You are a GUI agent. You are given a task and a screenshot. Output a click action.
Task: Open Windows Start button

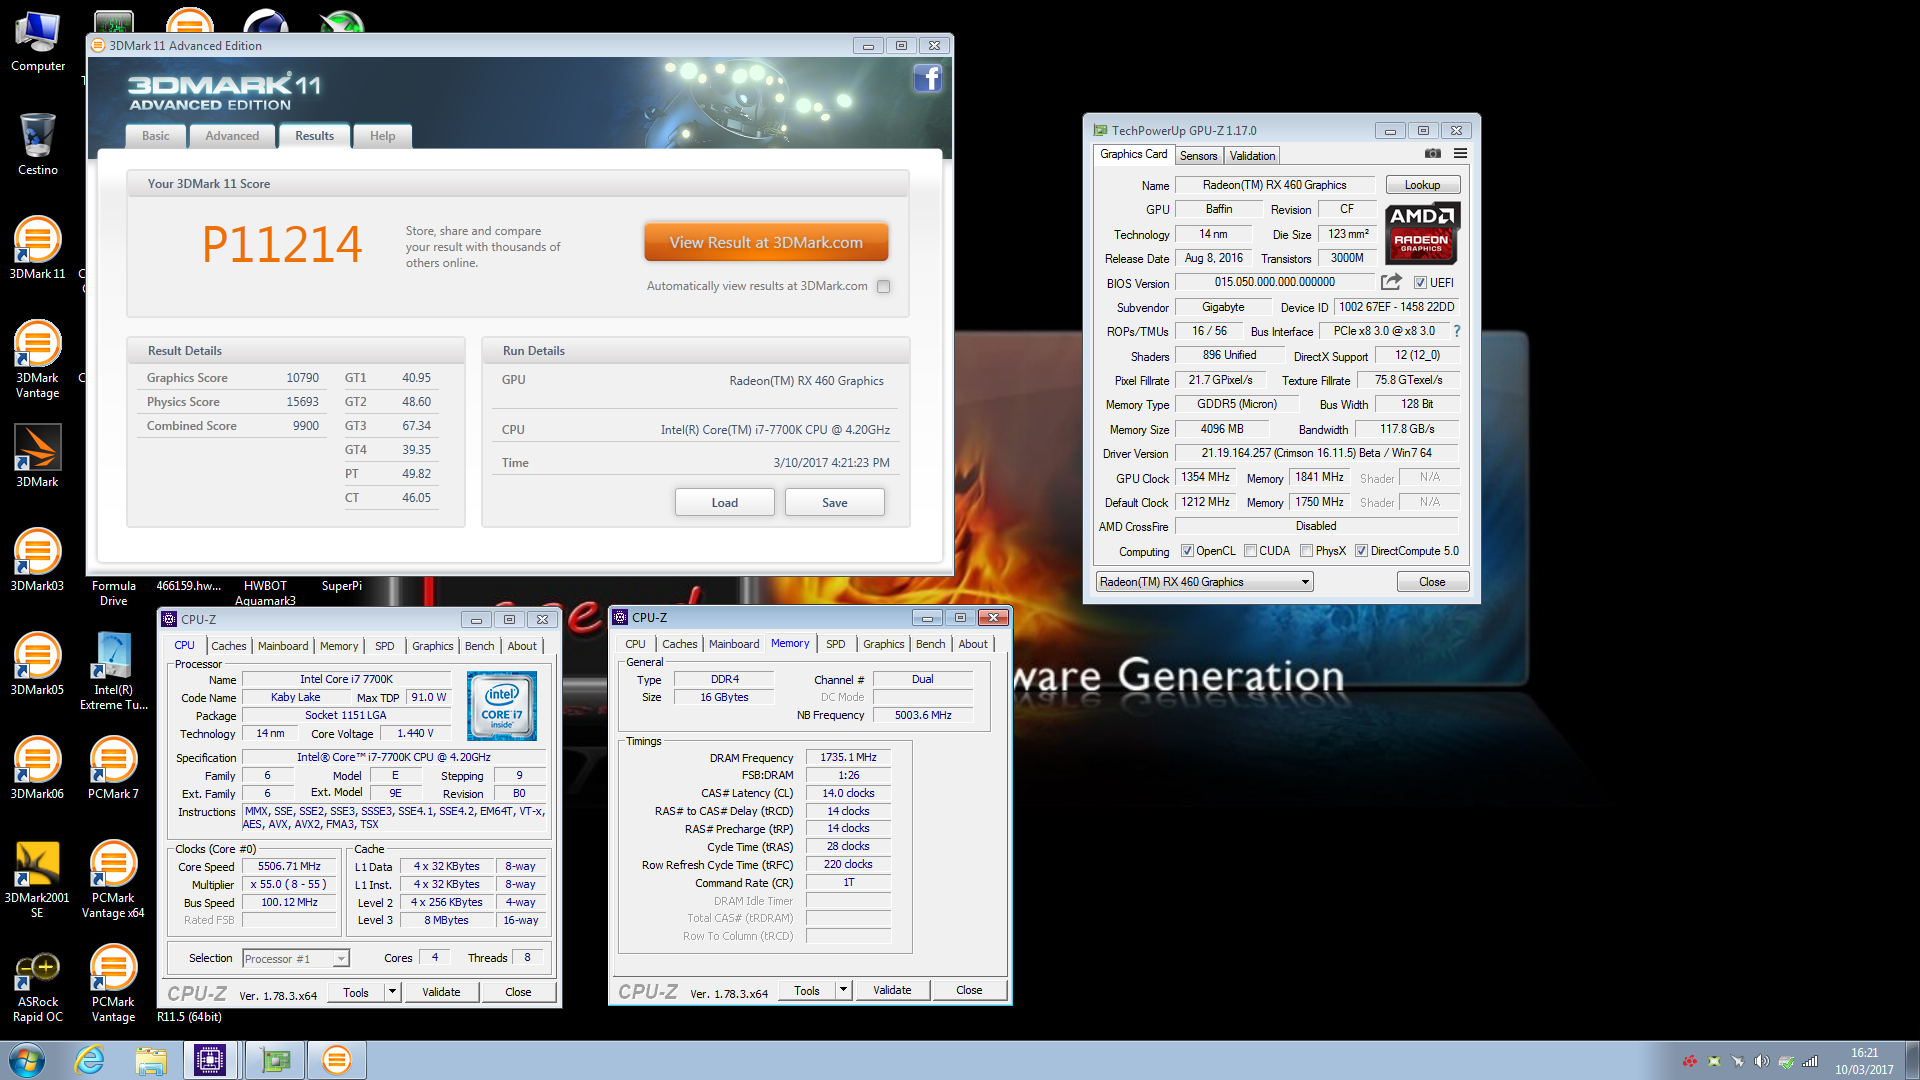pyautogui.click(x=27, y=1060)
